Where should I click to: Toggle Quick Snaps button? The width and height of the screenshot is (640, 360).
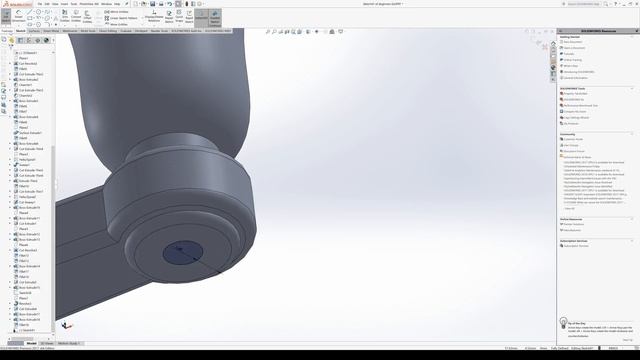pos(179,16)
